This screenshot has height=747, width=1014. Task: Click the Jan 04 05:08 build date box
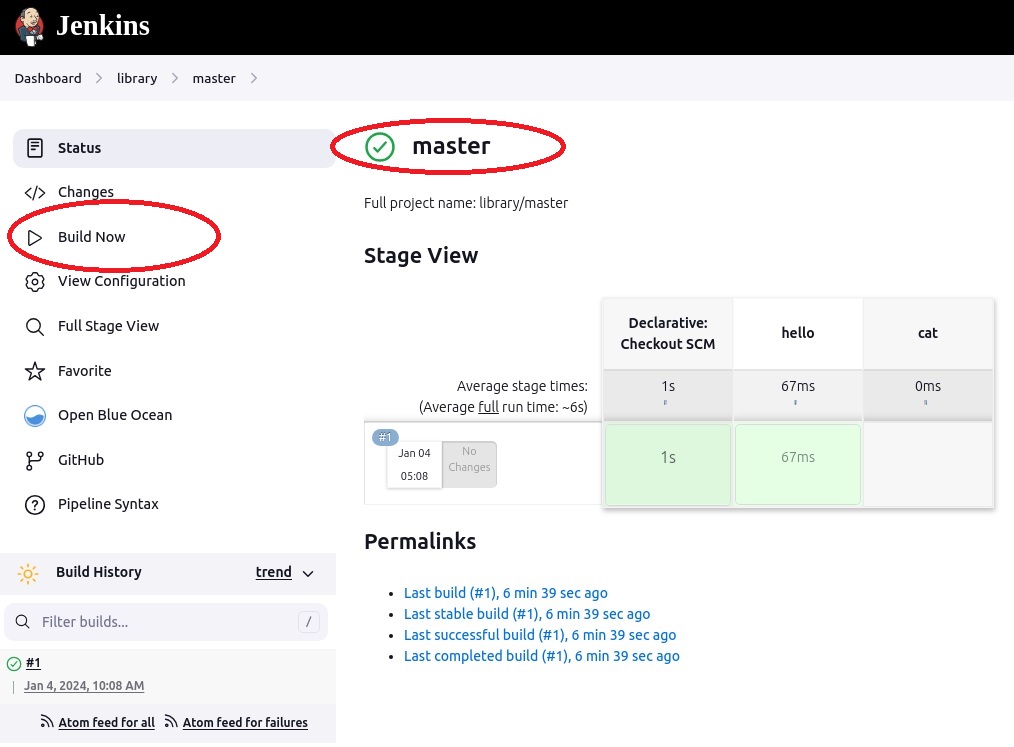(414, 464)
